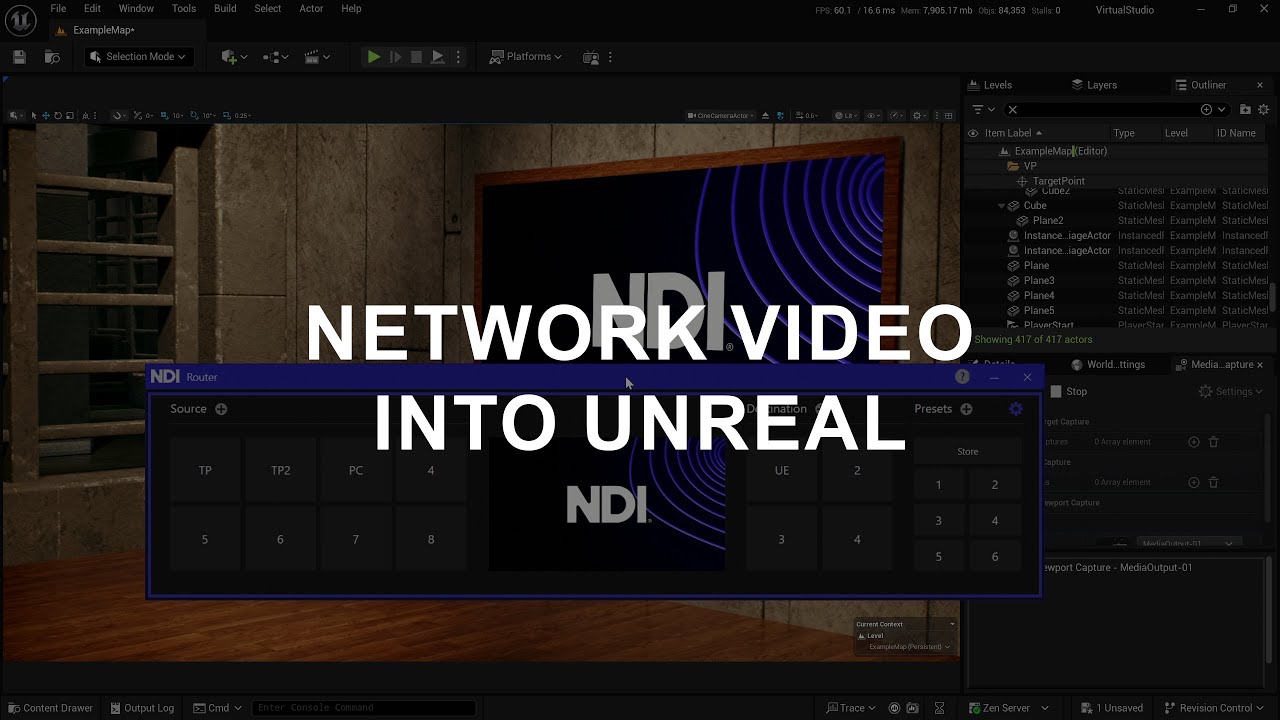Viewport: 1280px width, 720px height.
Task: Open the Selection Mode dropdown
Action: 138,57
